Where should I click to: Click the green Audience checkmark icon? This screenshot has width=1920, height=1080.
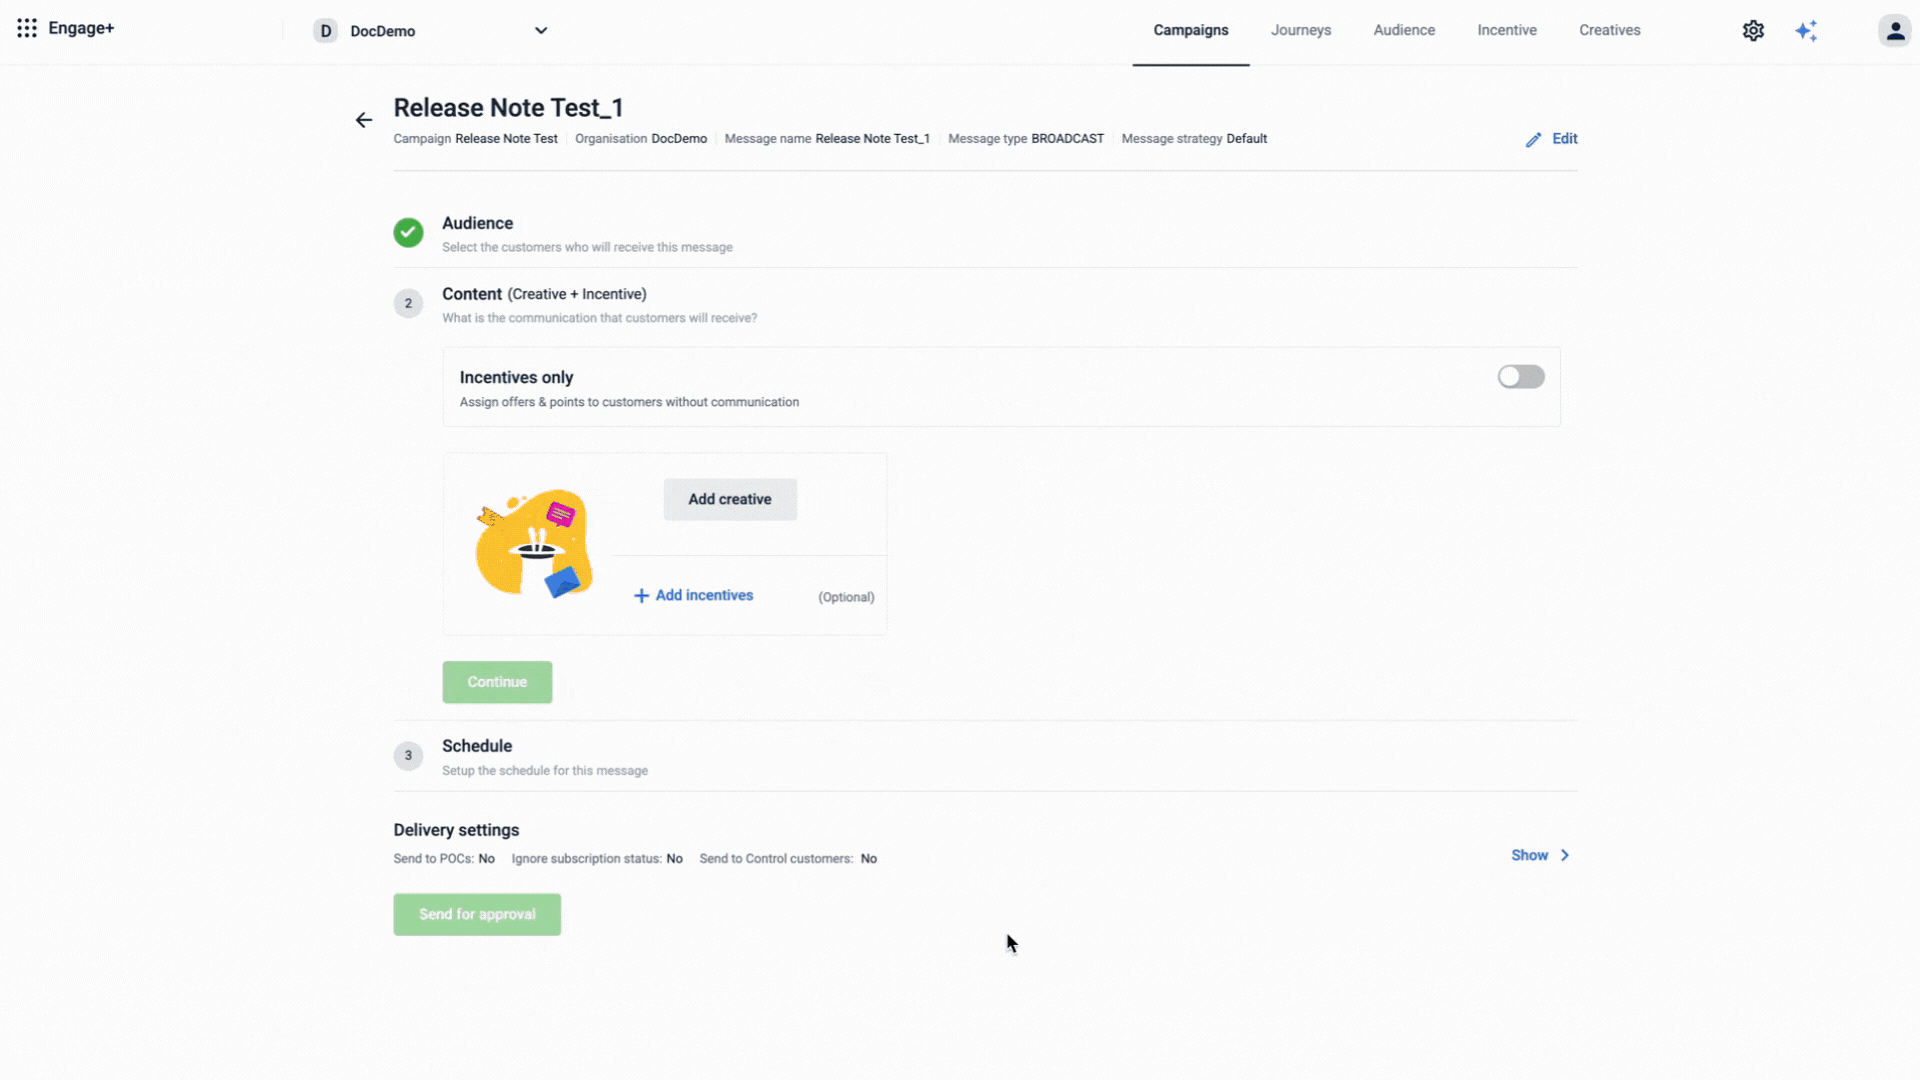tap(408, 233)
